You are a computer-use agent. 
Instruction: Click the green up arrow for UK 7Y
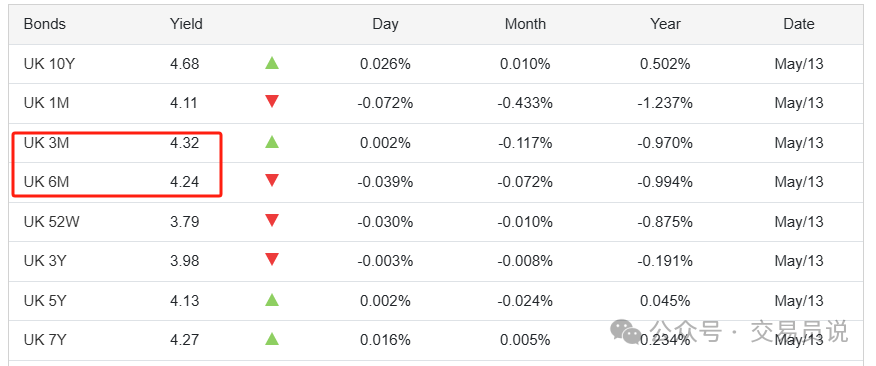272,339
